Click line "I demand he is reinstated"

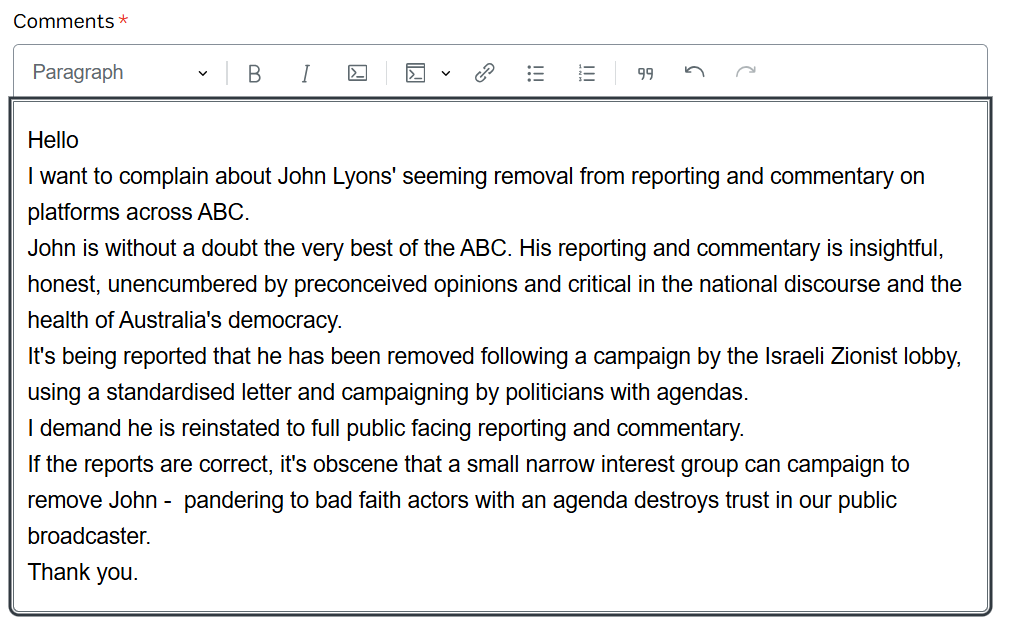tap(385, 429)
